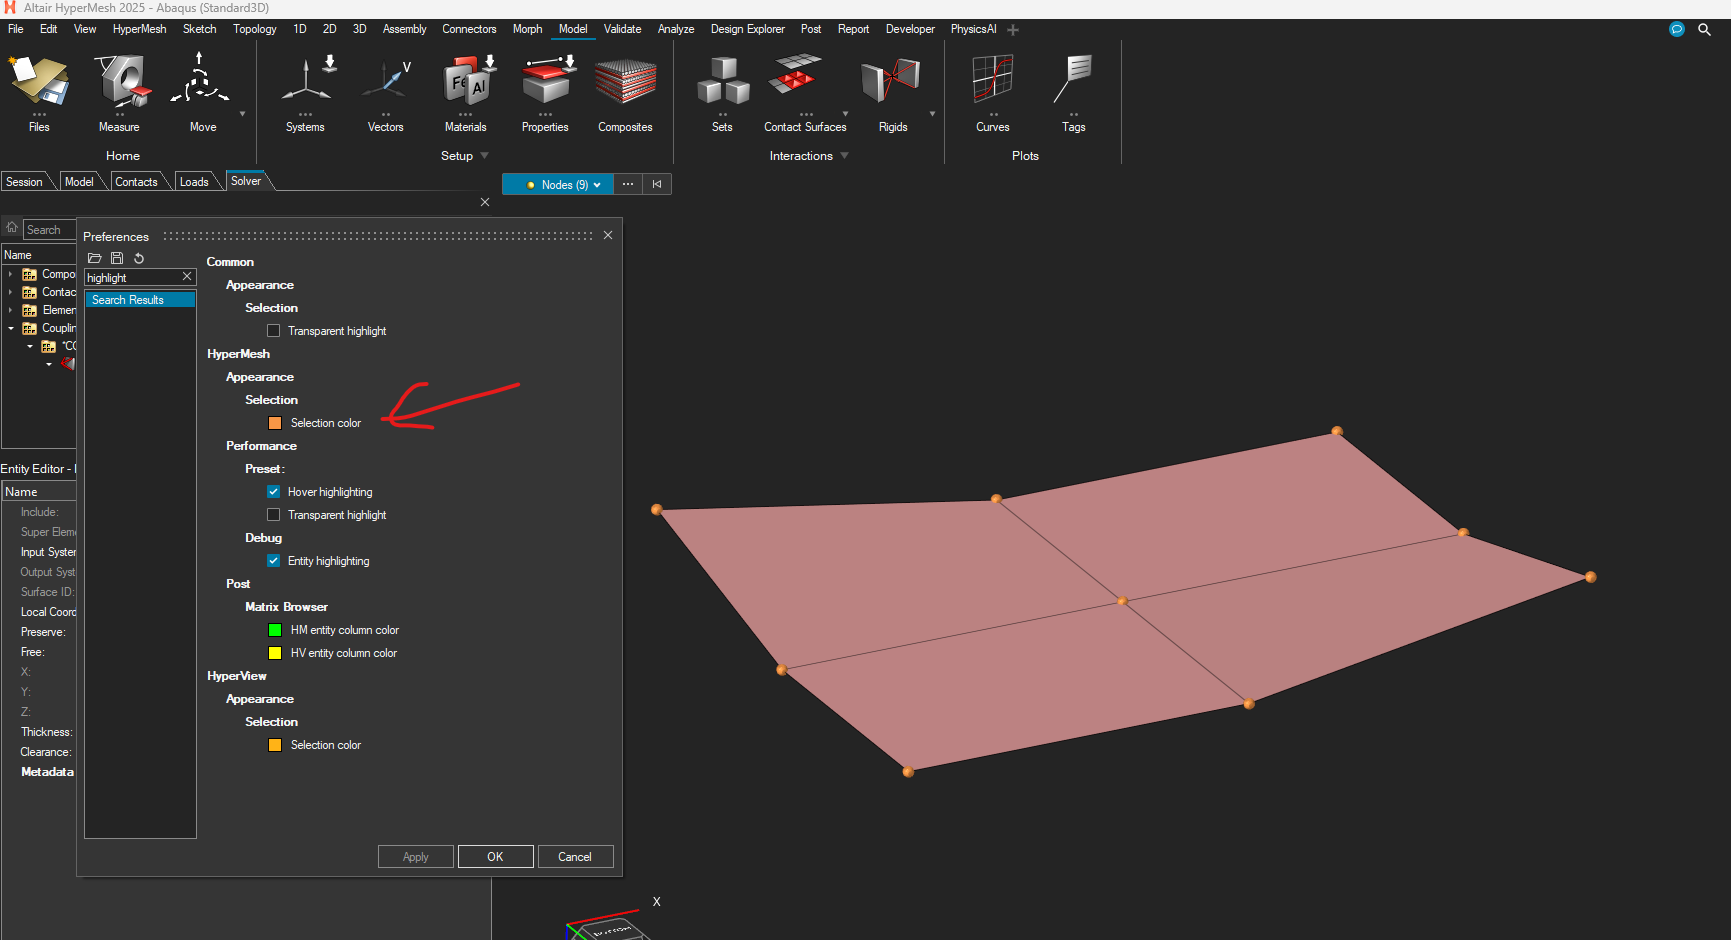The width and height of the screenshot is (1731, 940).
Task: Click Cancel in Preferences dialog
Action: (x=575, y=857)
